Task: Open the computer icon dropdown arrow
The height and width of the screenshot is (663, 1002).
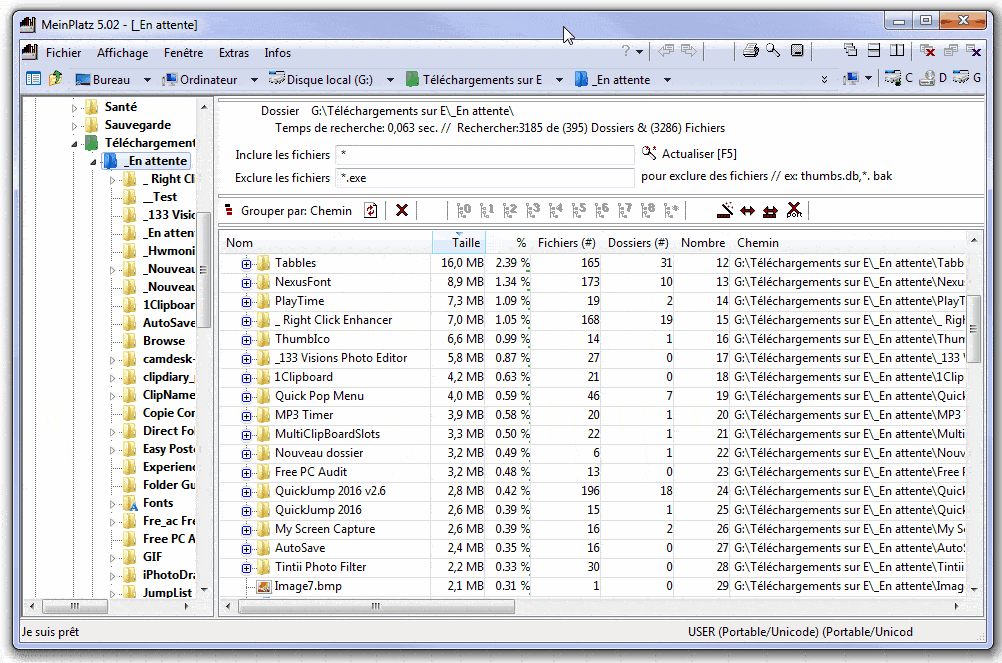Action: [x=868, y=79]
